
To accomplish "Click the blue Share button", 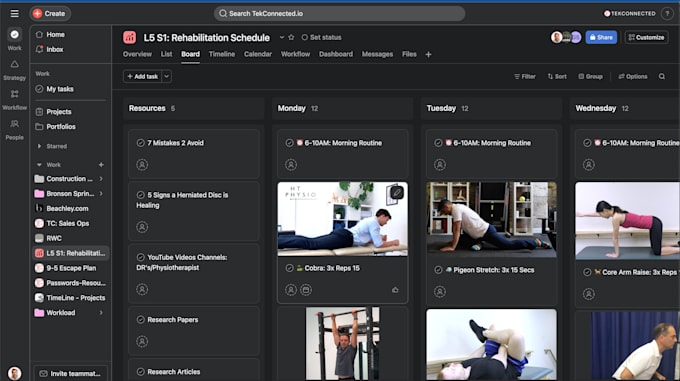I will [x=601, y=37].
